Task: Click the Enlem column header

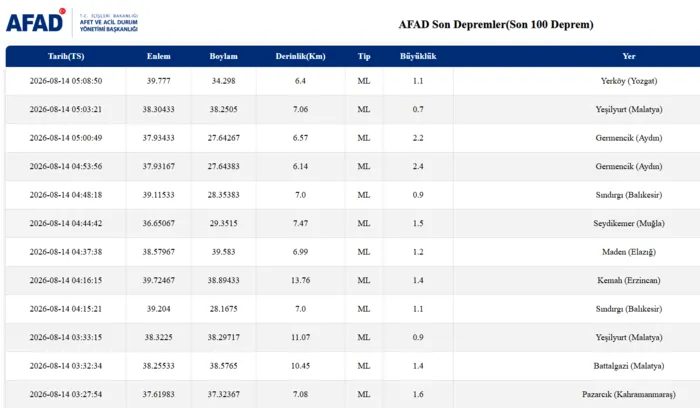Action: coord(158,56)
